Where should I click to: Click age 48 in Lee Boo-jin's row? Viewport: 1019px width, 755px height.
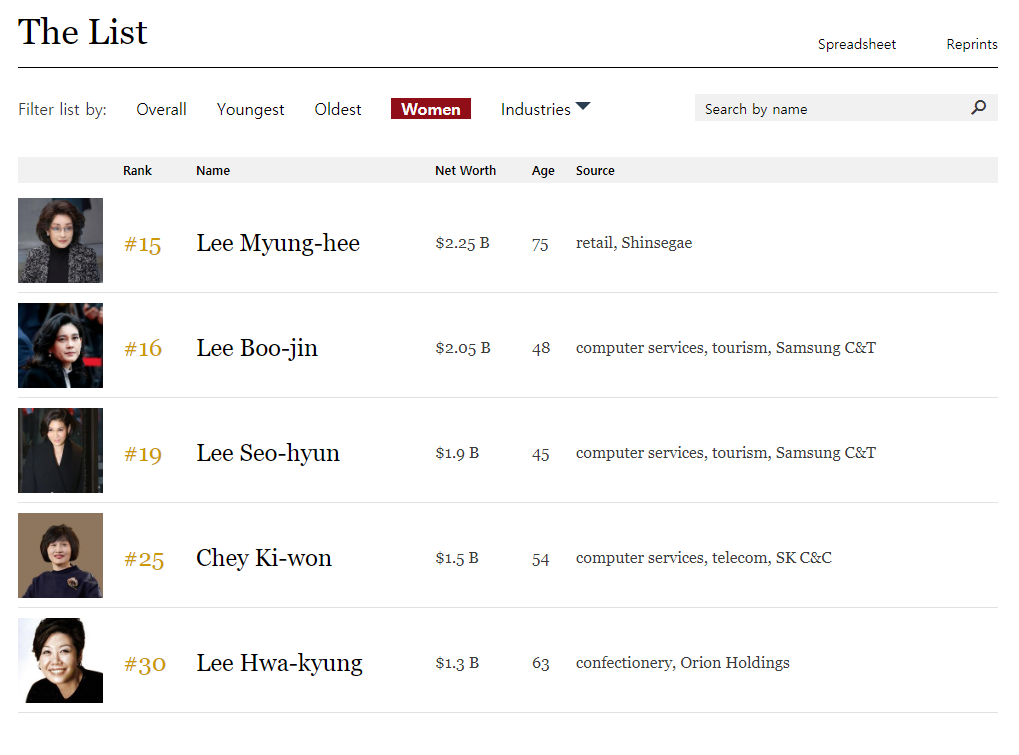tap(541, 348)
